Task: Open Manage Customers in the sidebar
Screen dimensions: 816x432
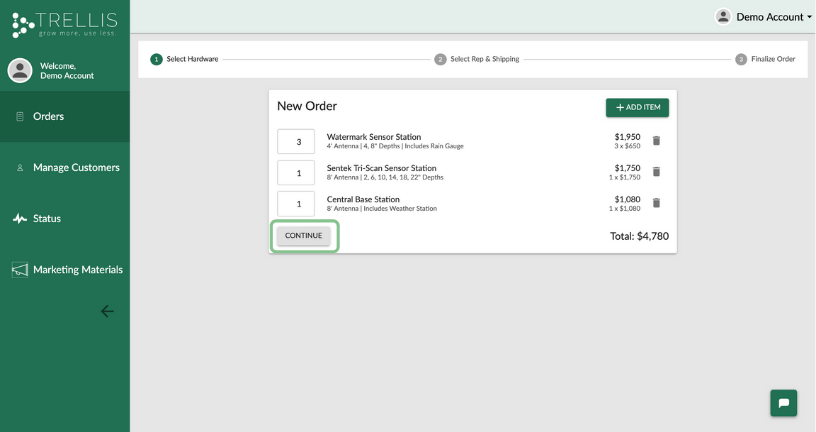Action: pos(65,168)
